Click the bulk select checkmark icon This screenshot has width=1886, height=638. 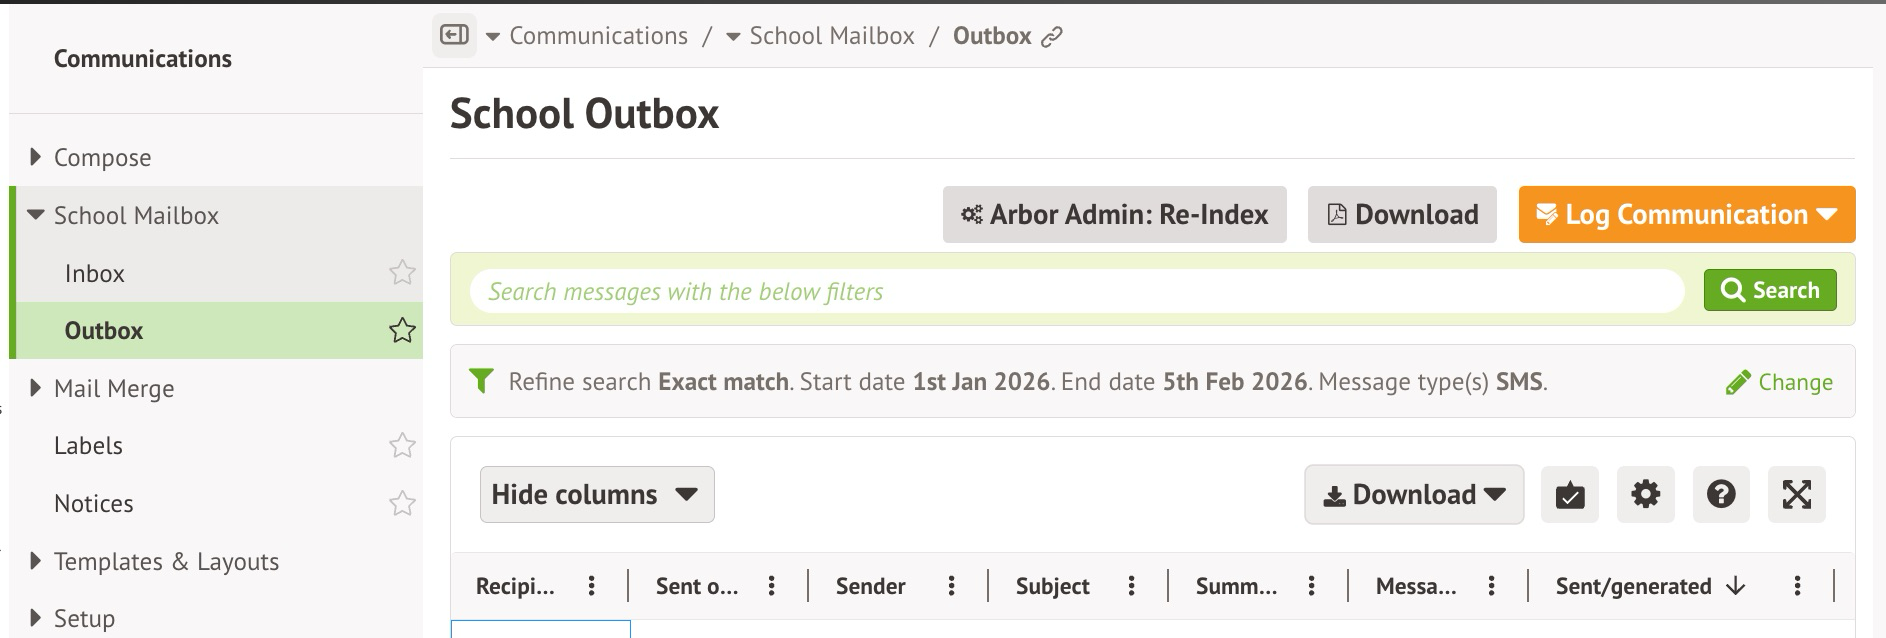[x=1569, y=494]
